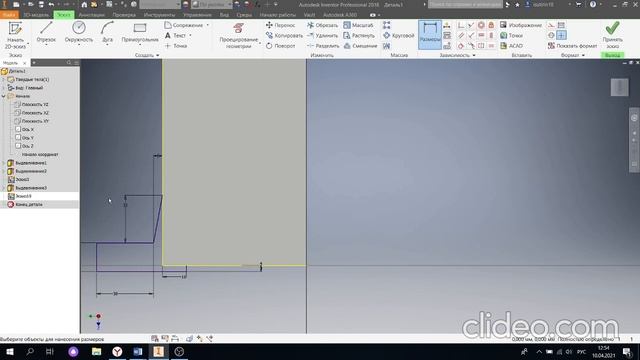Viewport: 640px width, 360px height.
Task: Select the Удлинить extend tool
Action: pos(322,36)
